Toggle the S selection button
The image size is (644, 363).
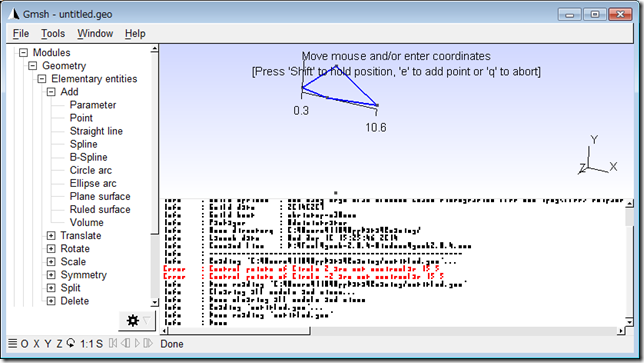tap(99, 344)
